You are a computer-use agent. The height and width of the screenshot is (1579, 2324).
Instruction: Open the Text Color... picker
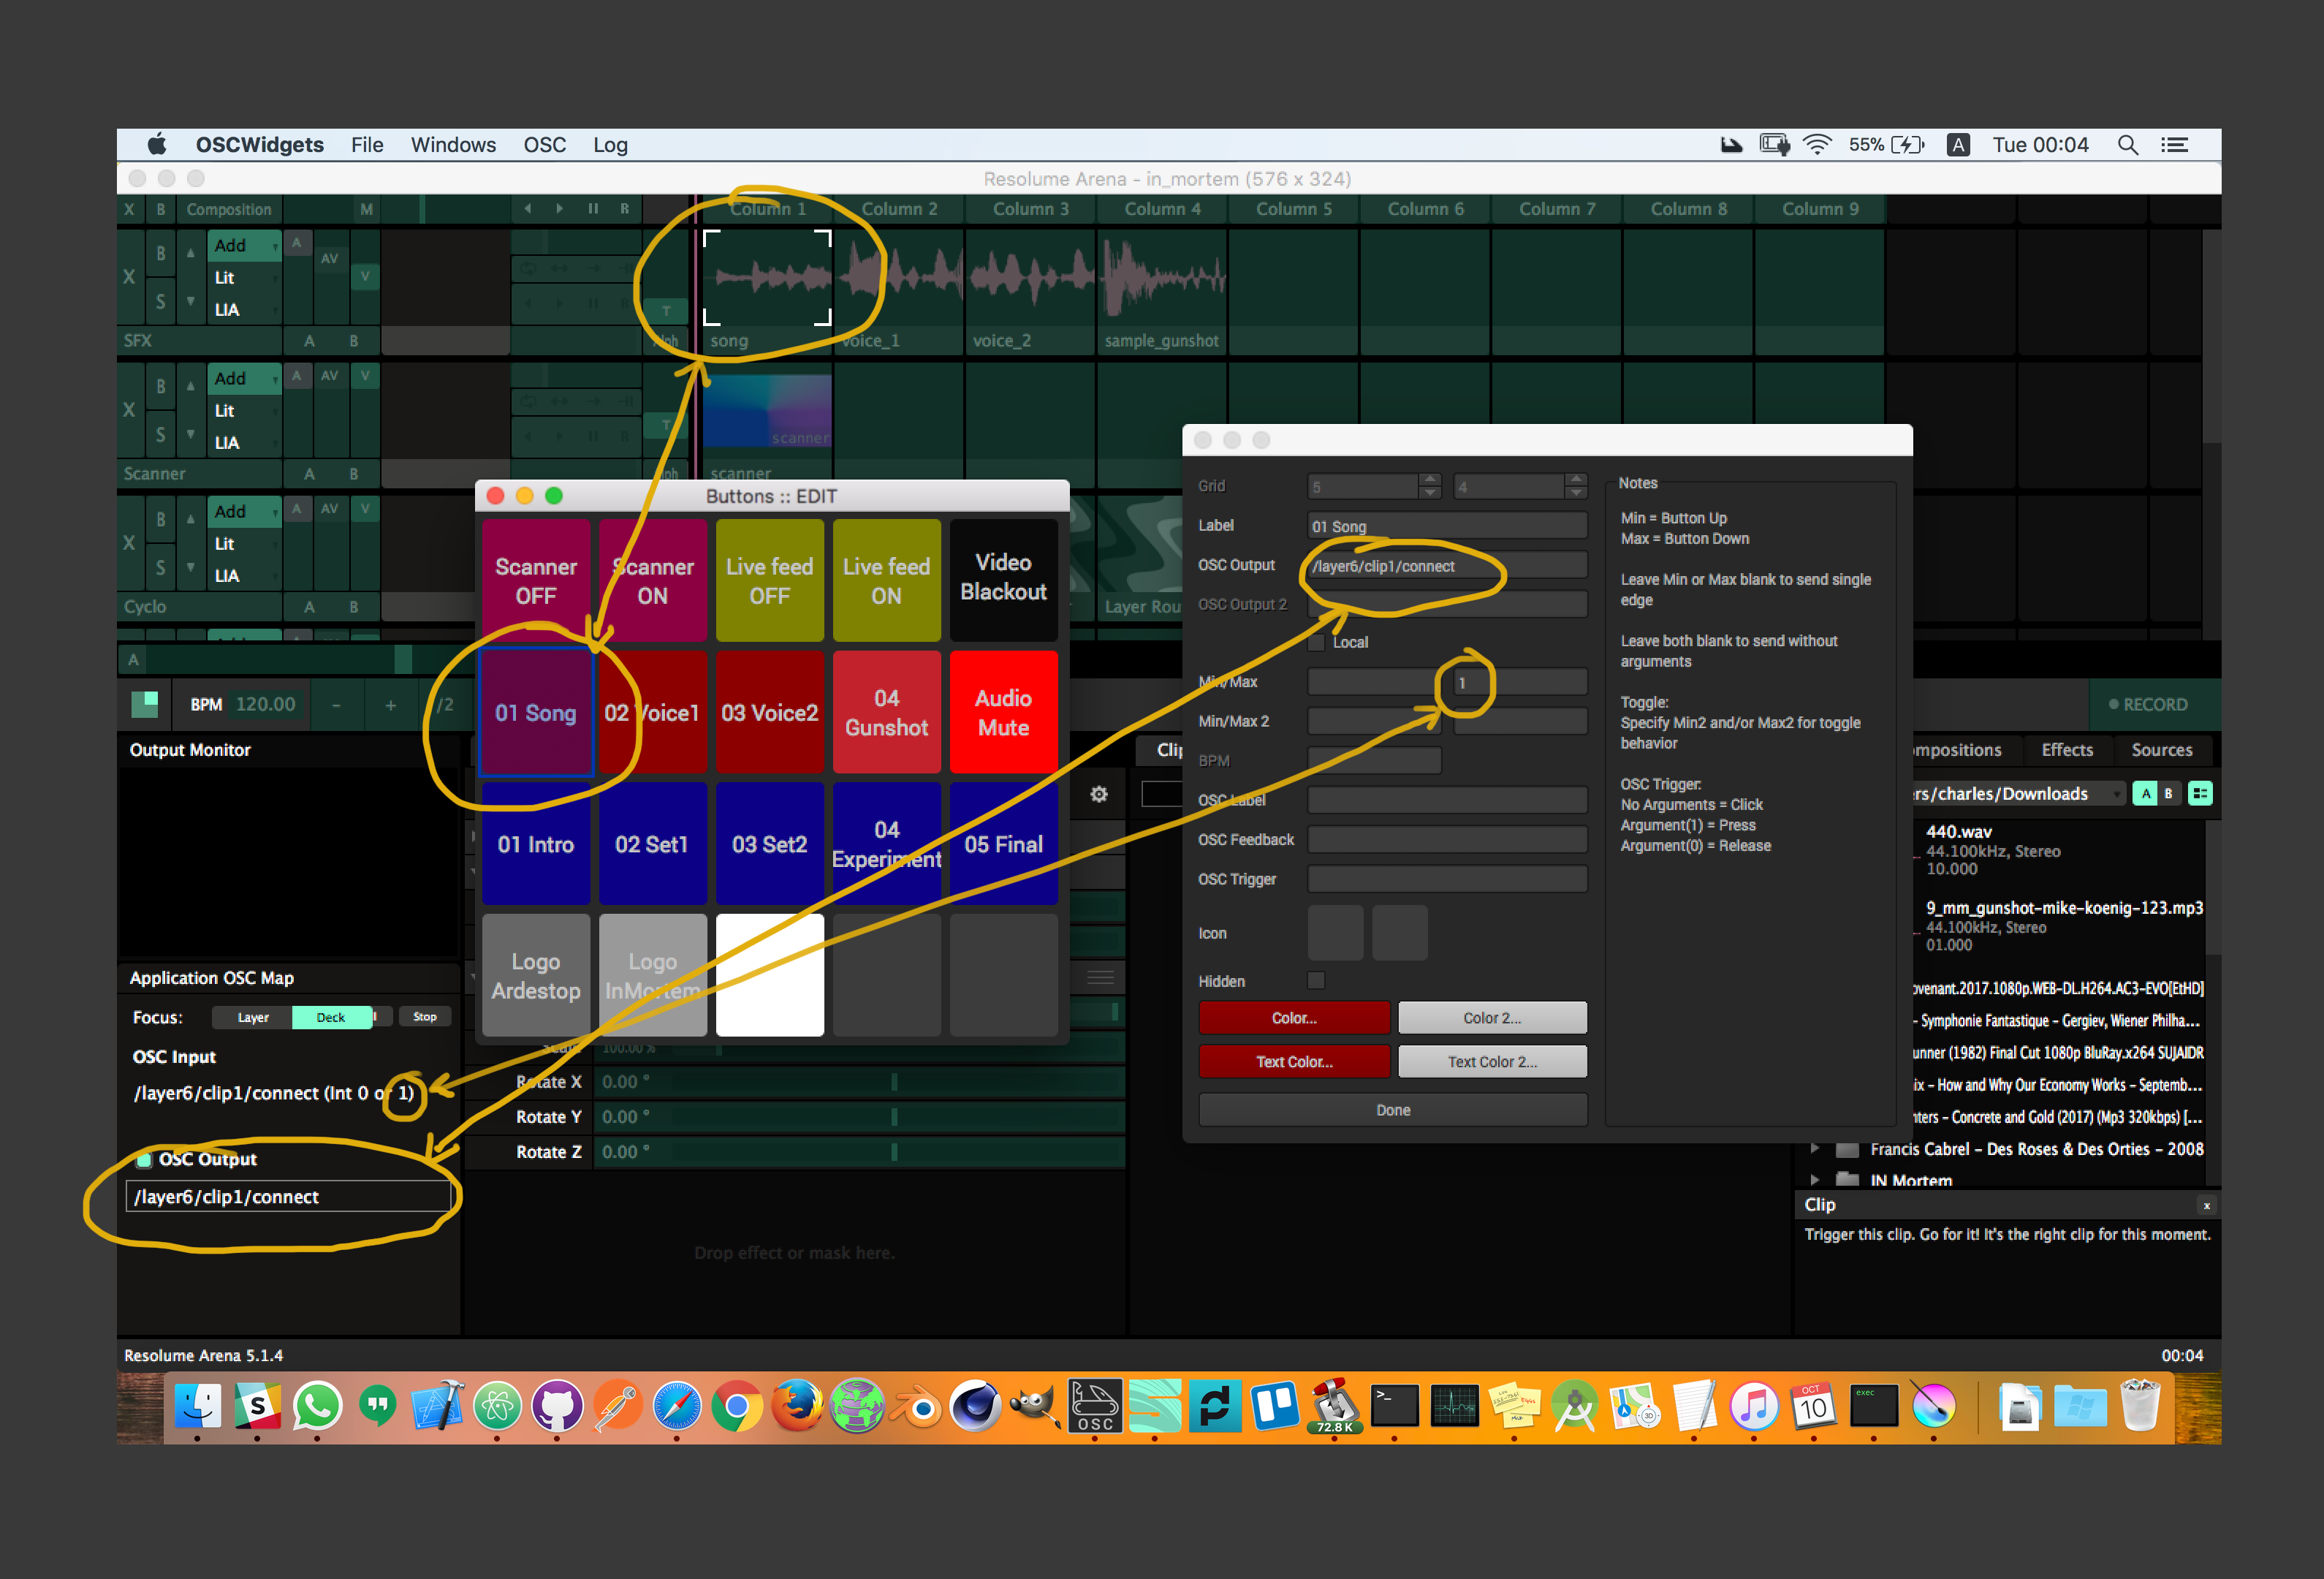(x=1294, y=1061)
